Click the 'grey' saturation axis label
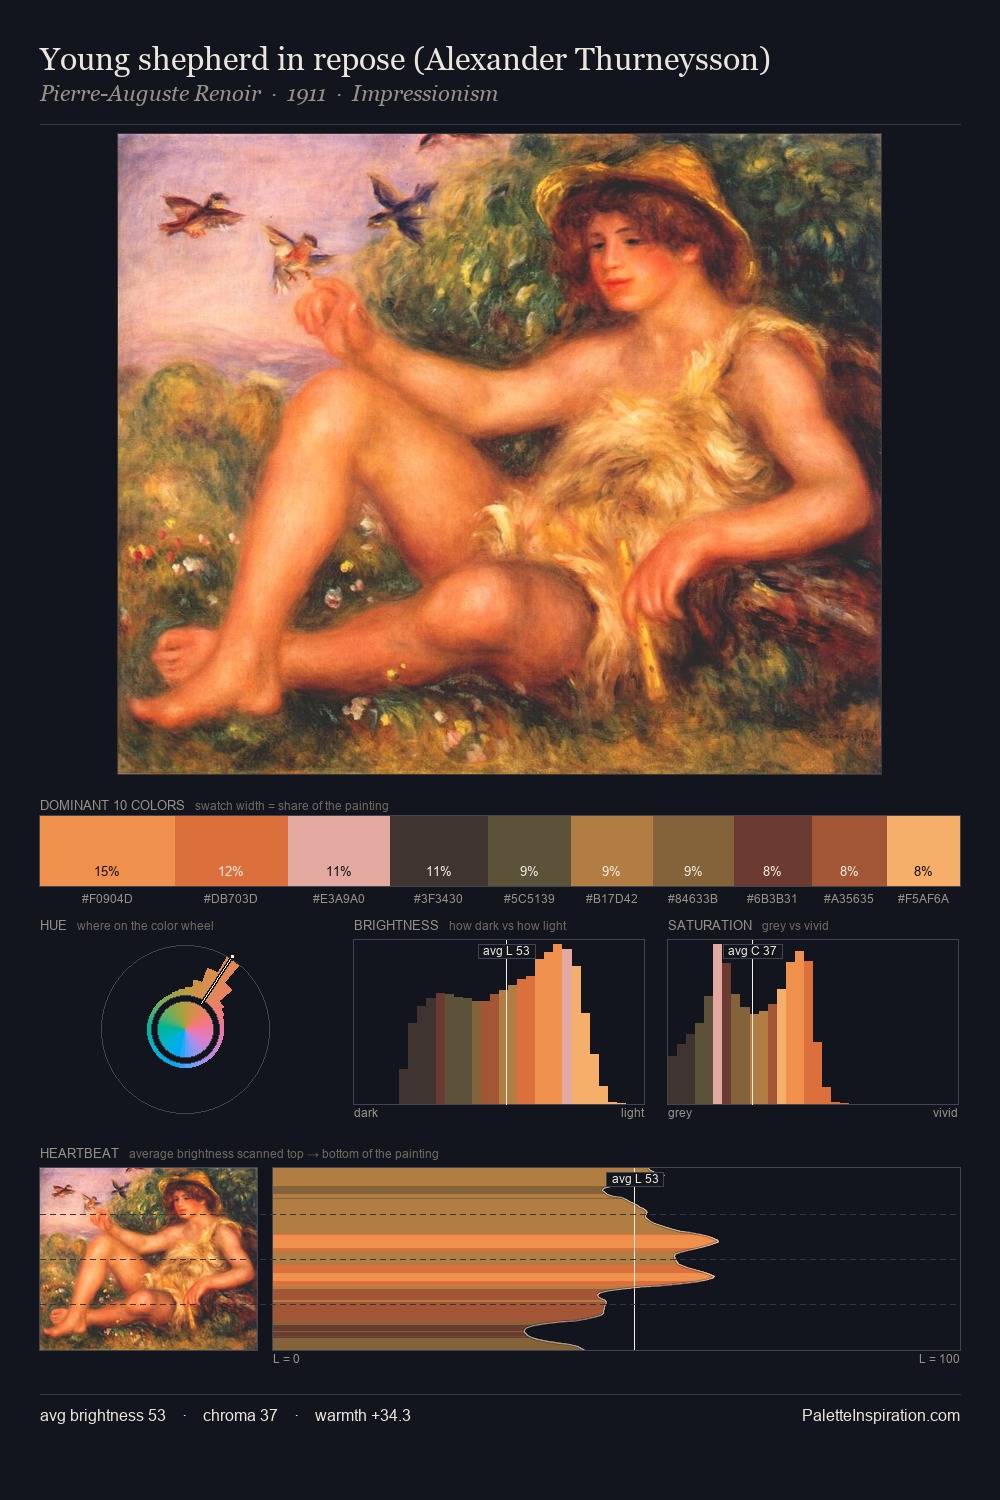Image resolution: width=1000 pixels, height=1500 pixels. (x=680, y=1113)
